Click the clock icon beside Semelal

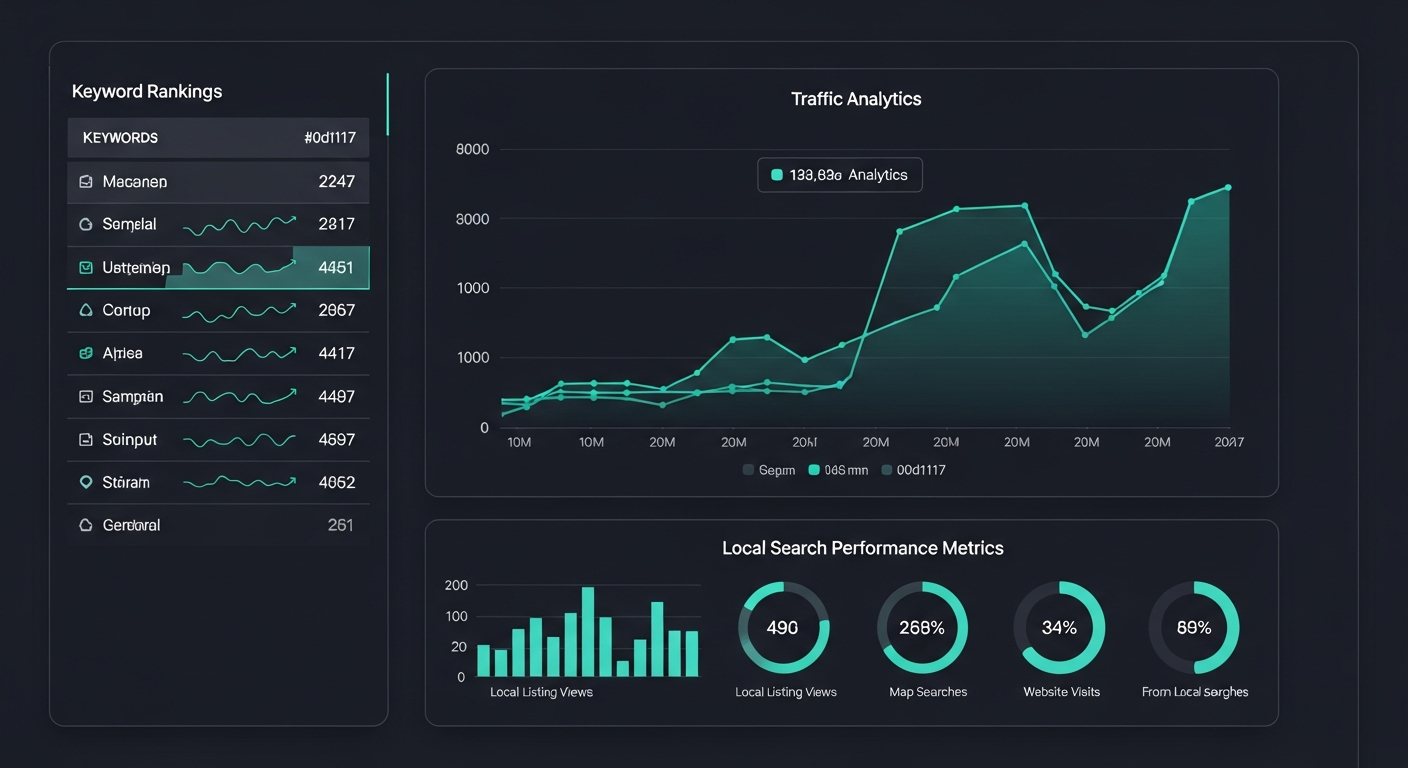[87, 224]
